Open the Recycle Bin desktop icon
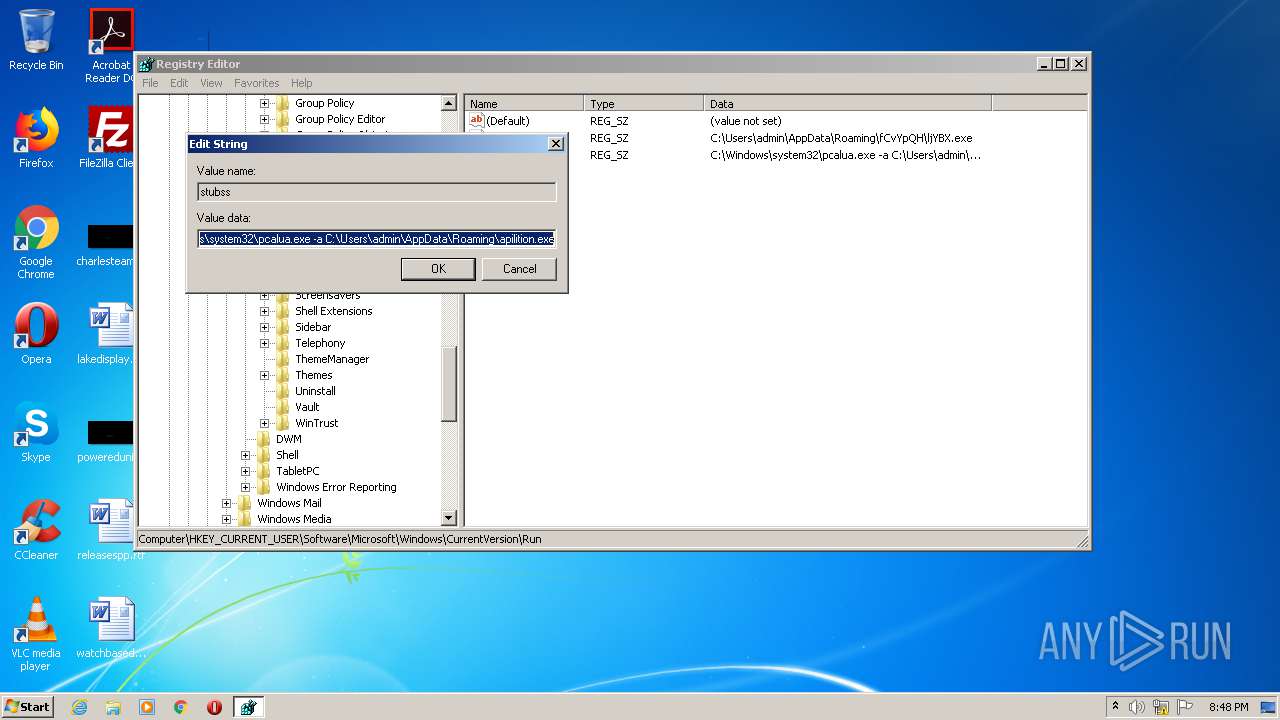 [36, 40]
